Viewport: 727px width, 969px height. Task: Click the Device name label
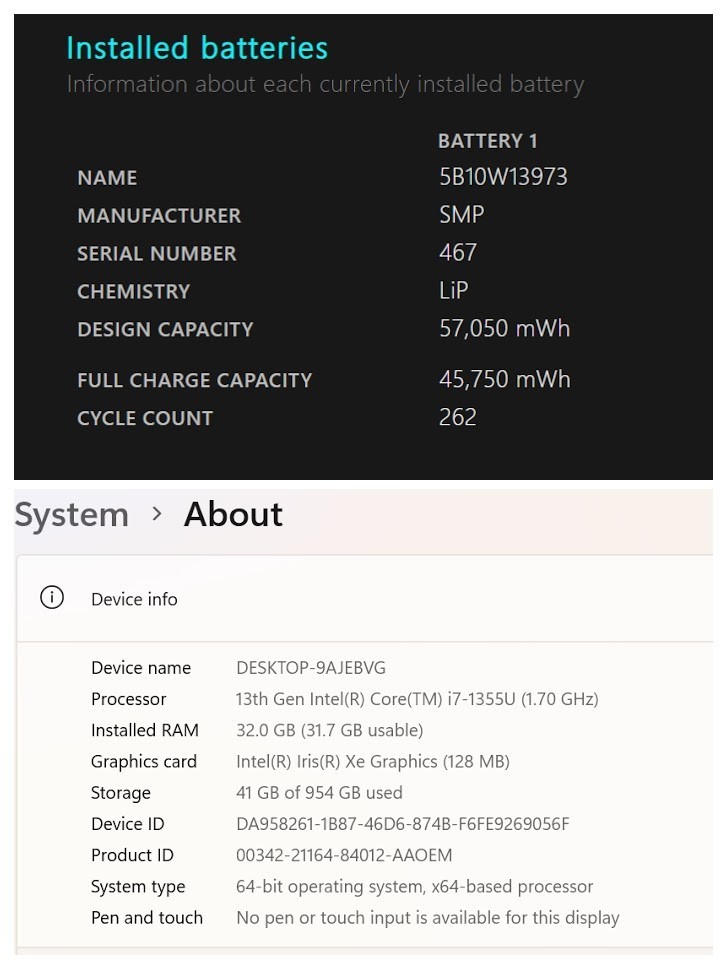141,667
